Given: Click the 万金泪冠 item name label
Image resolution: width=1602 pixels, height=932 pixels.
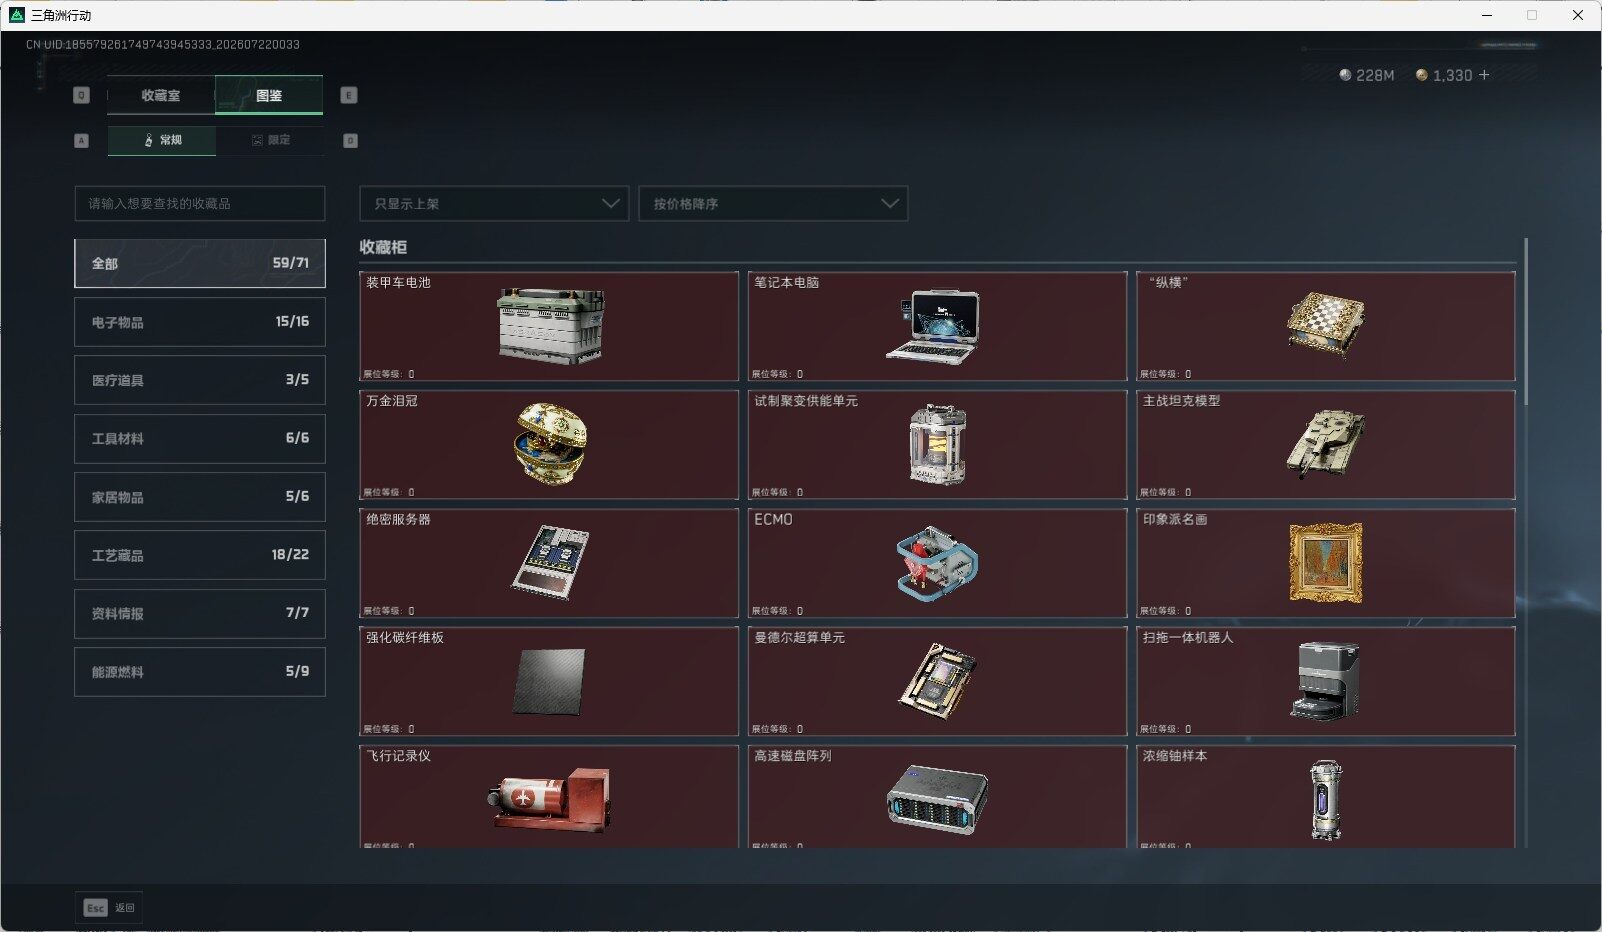Looking at the screenshot, I should [x=392, y=401].
